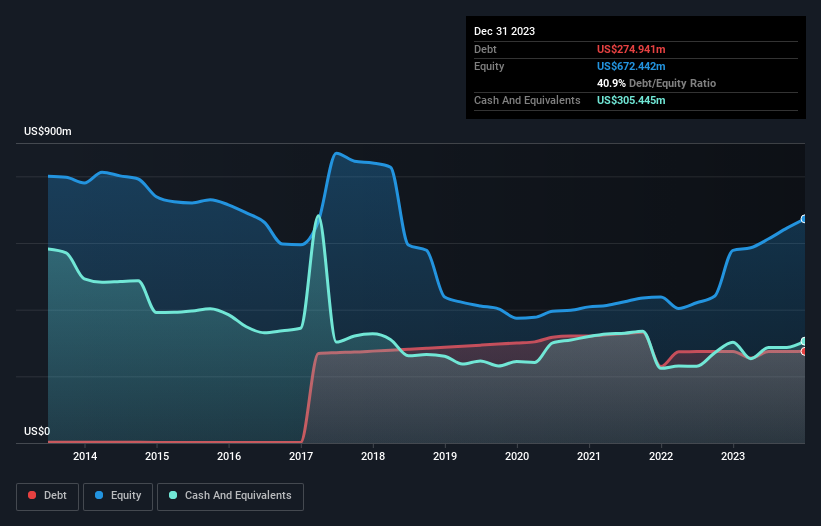Click the US$274.941m debt value
Viewport: 821px width, 526px height.
coord(631,49)
